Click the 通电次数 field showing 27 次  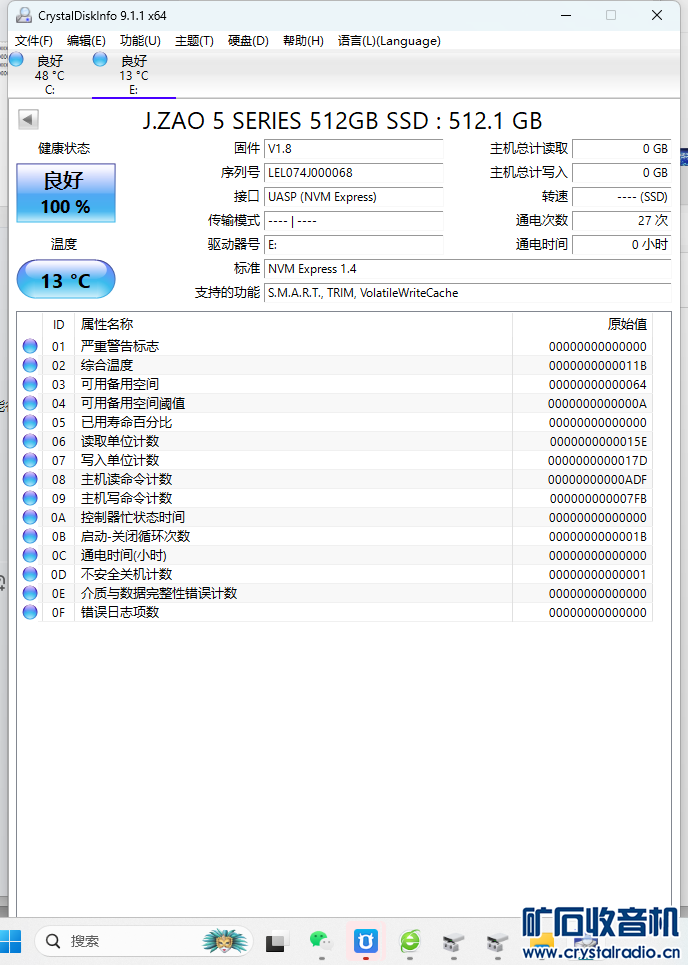pyautogui.click(x=622, y=221)
